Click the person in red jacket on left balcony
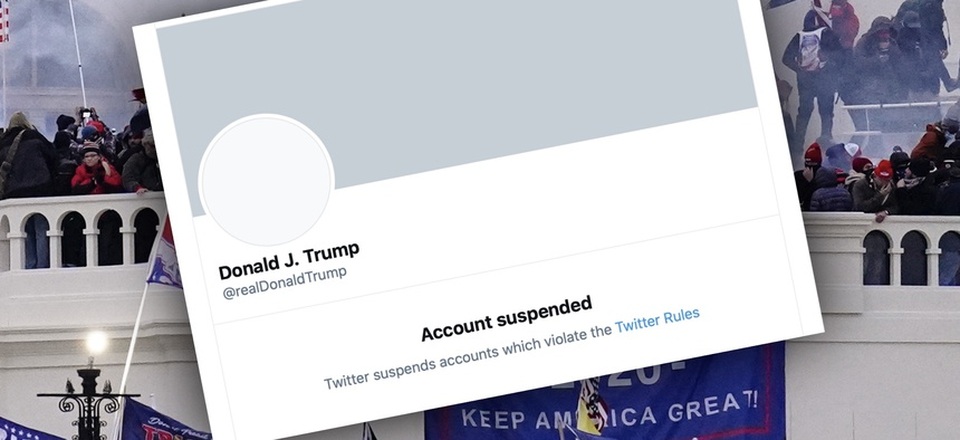Viewport: 960px width, 440px height. pos(95,171)
